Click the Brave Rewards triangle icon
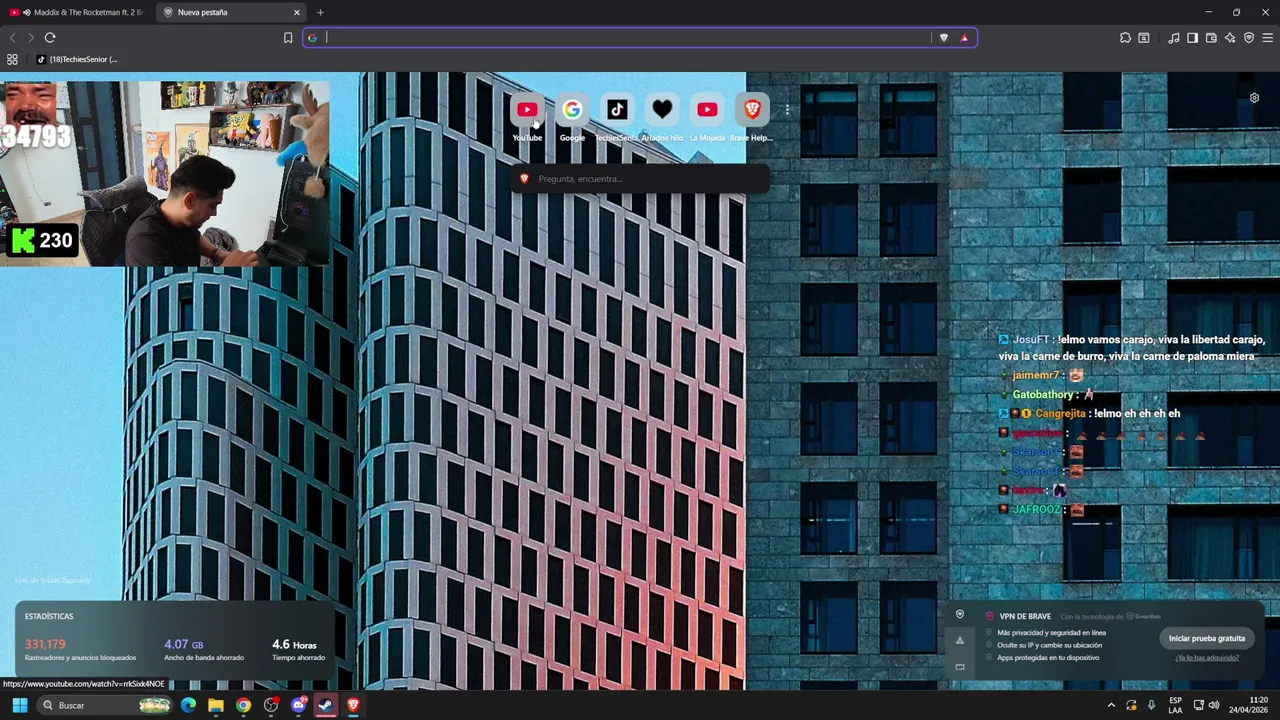Image resolution: width=1280 pixels, height=720 pixels. 964,38
